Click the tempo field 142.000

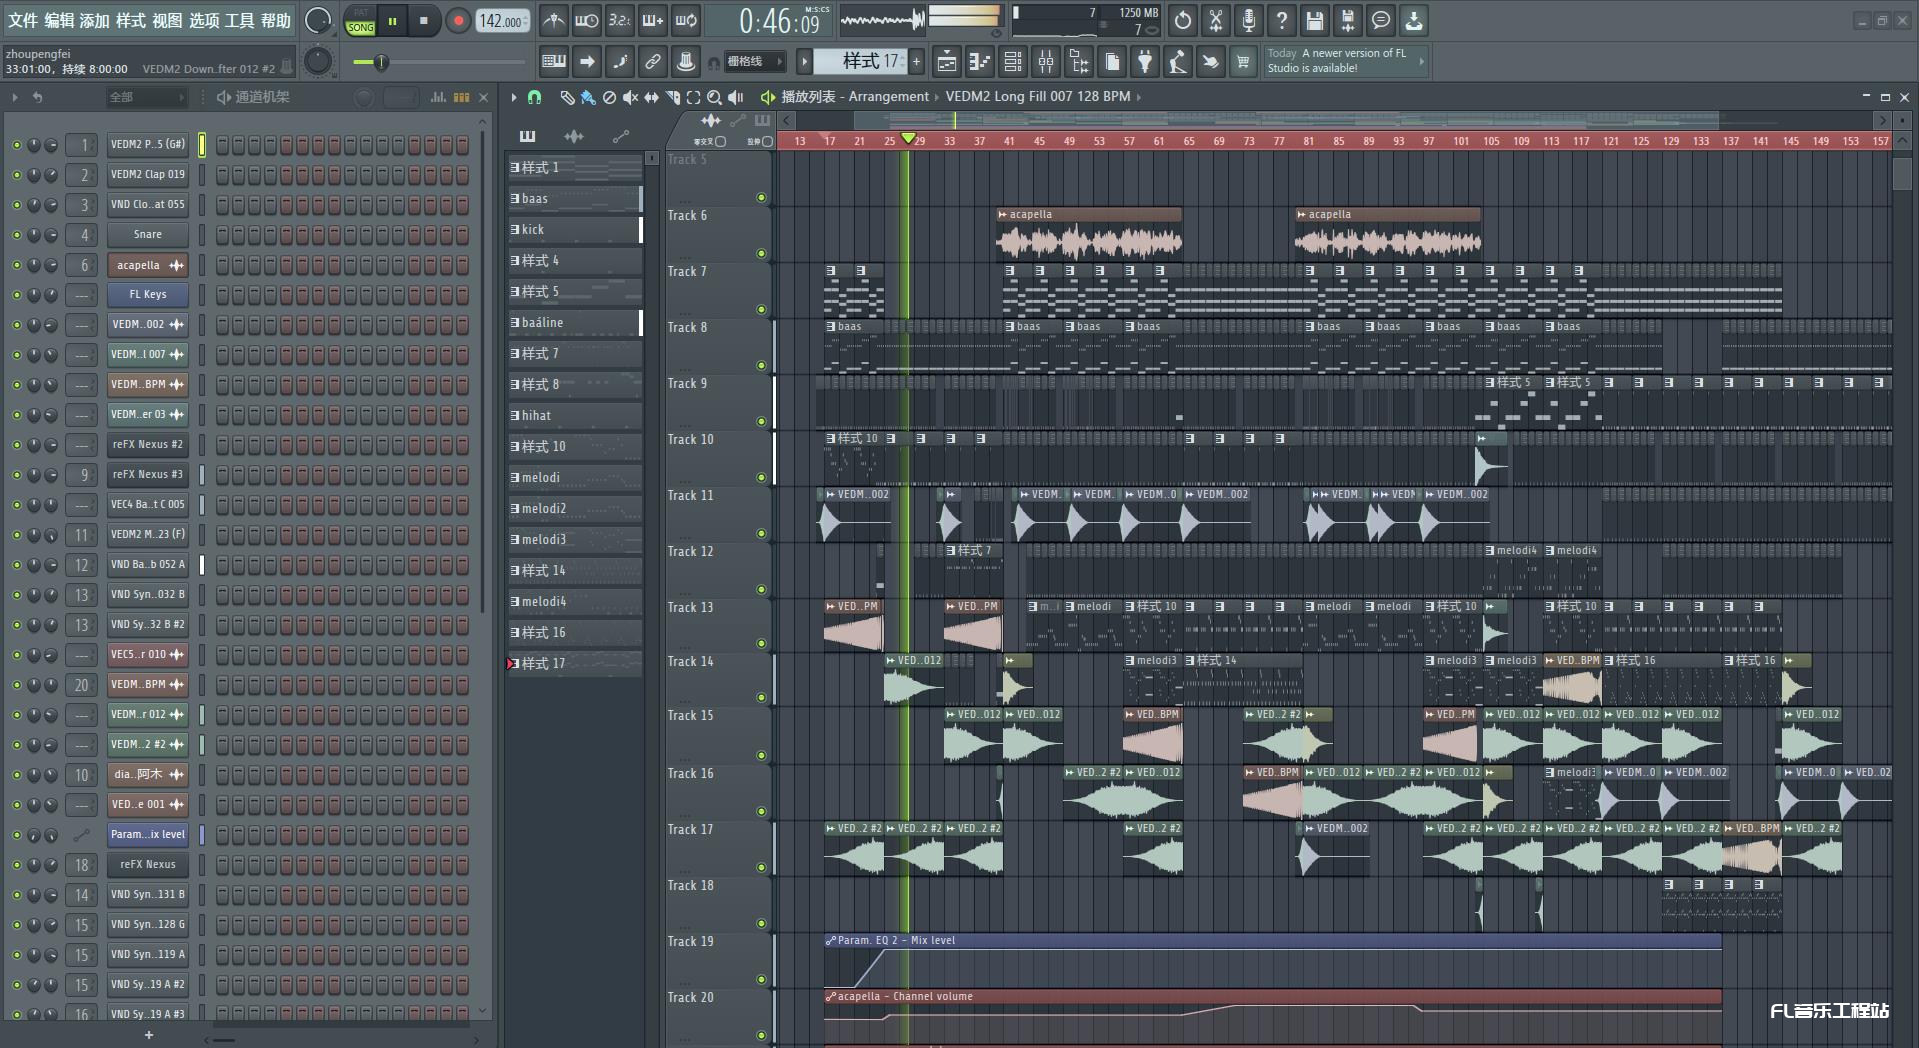click(x=503, y=21)
